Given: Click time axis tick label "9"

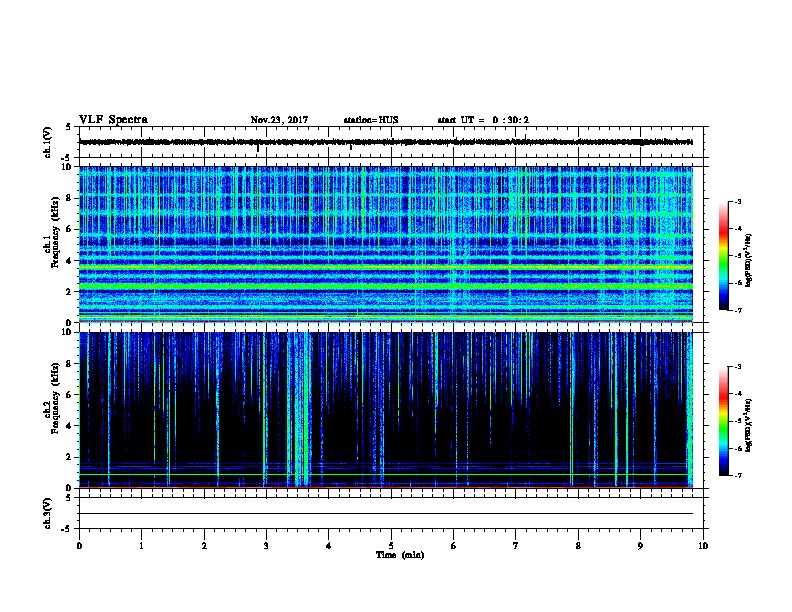Looking at the screenshot, I should [640, 546].
